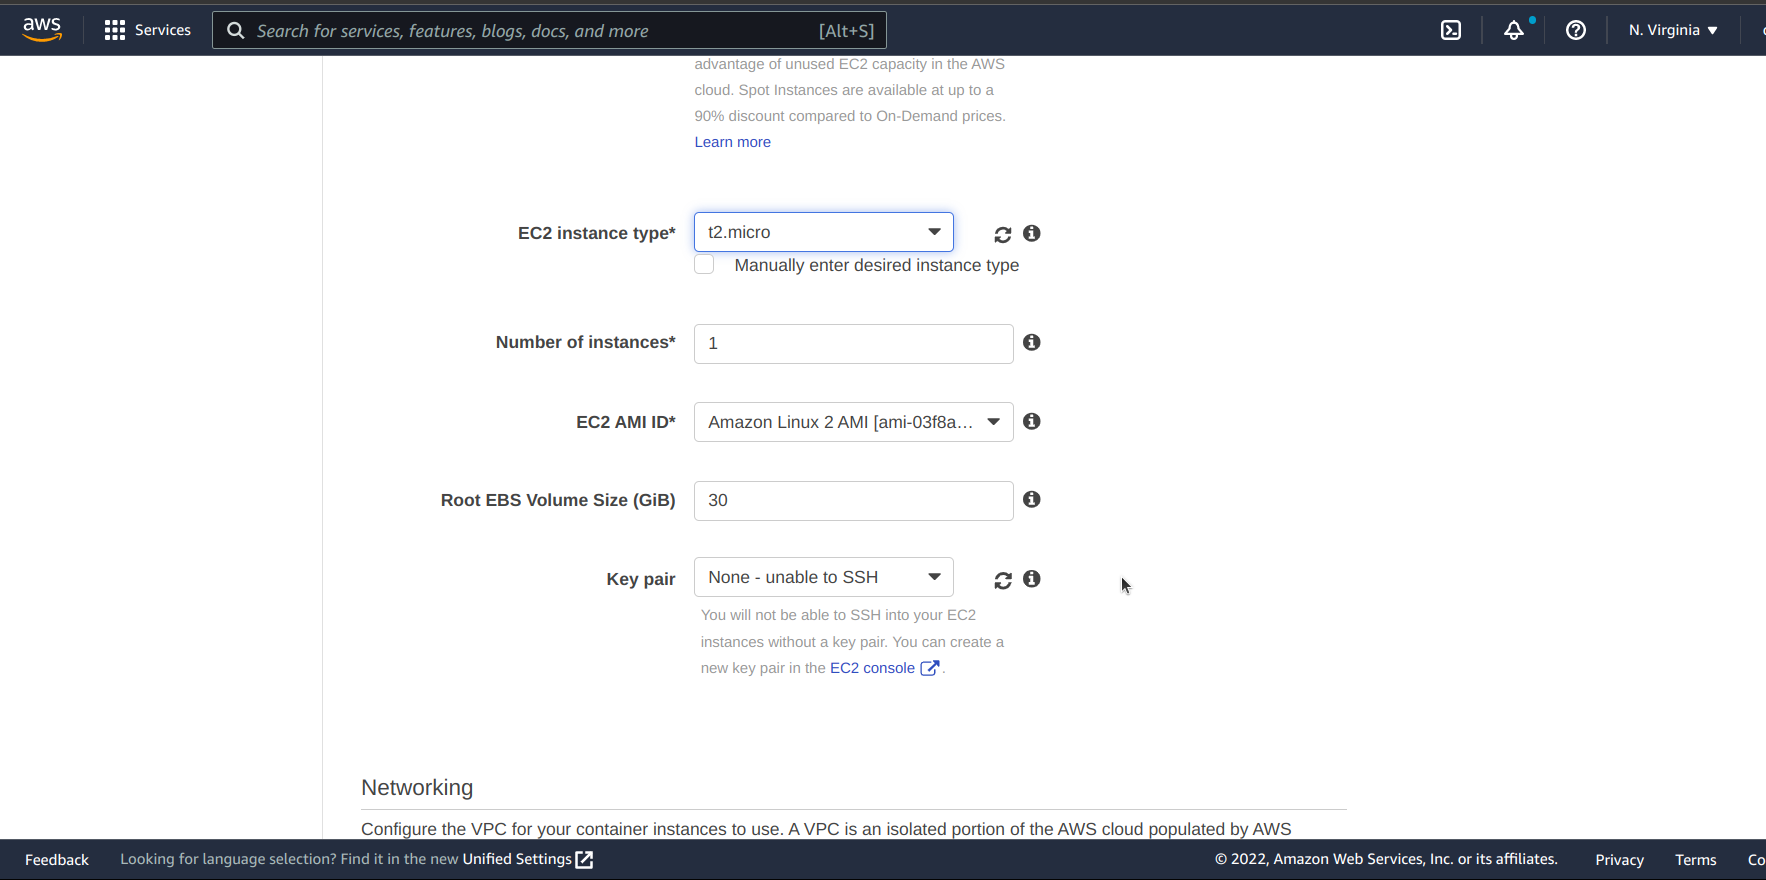Open AWS CloudShell icon in header
This screenshot has height=880, width=1766.
click(x=1450, y=30)
